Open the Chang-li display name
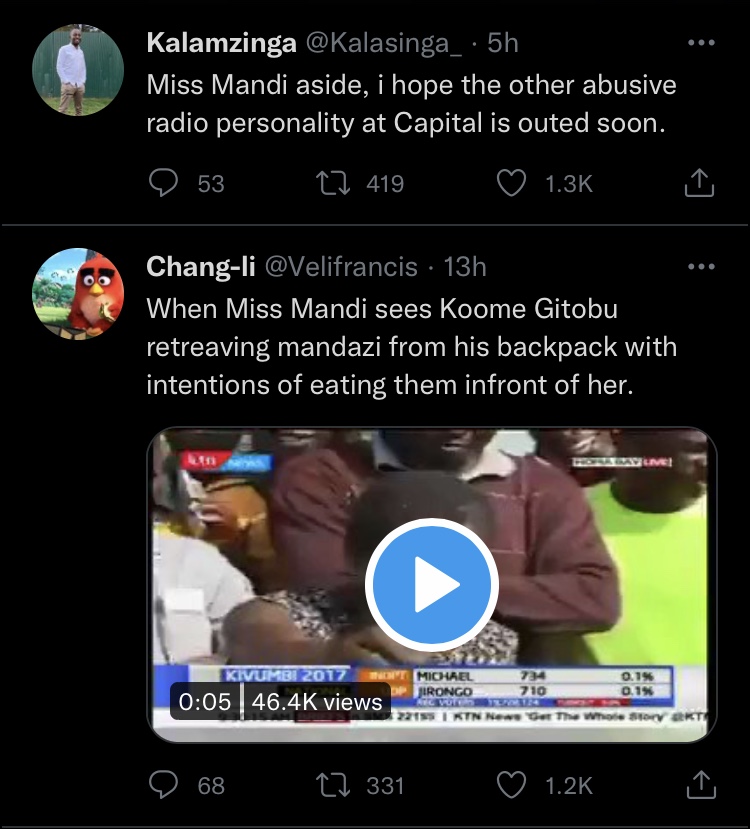This screenshot has width=750, height=829. coord(201,266)
